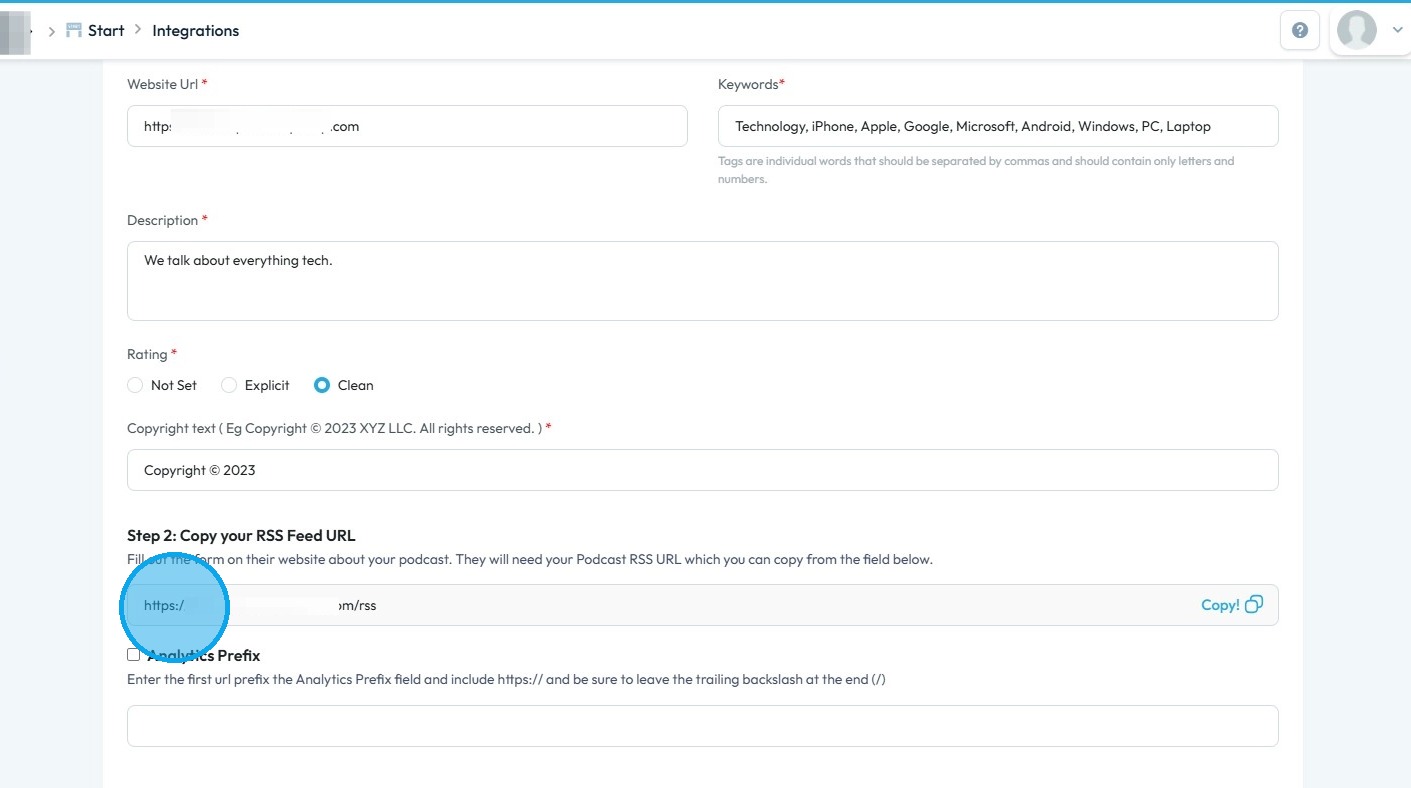This screenshot has height=788, width=1411.
Task: Click the empty Analytics Prefix input box
Action: (702, 726)
